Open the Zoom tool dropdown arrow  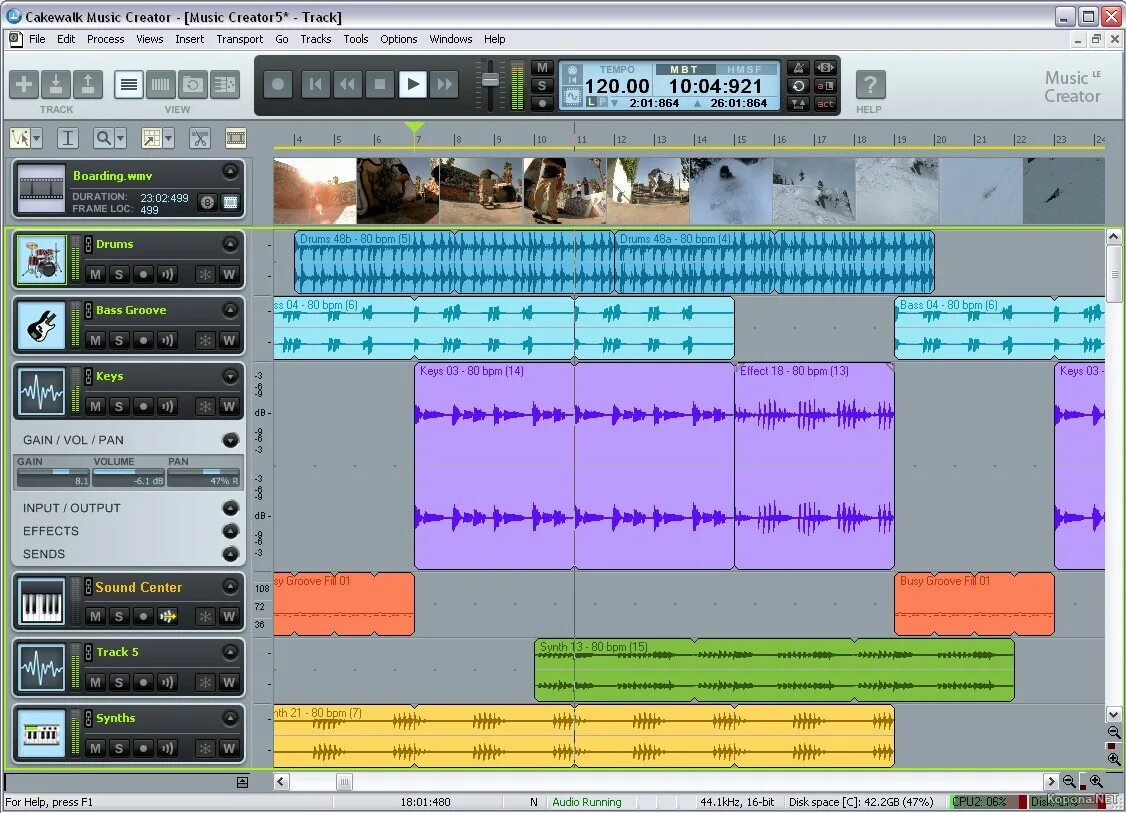click(121, 138)
